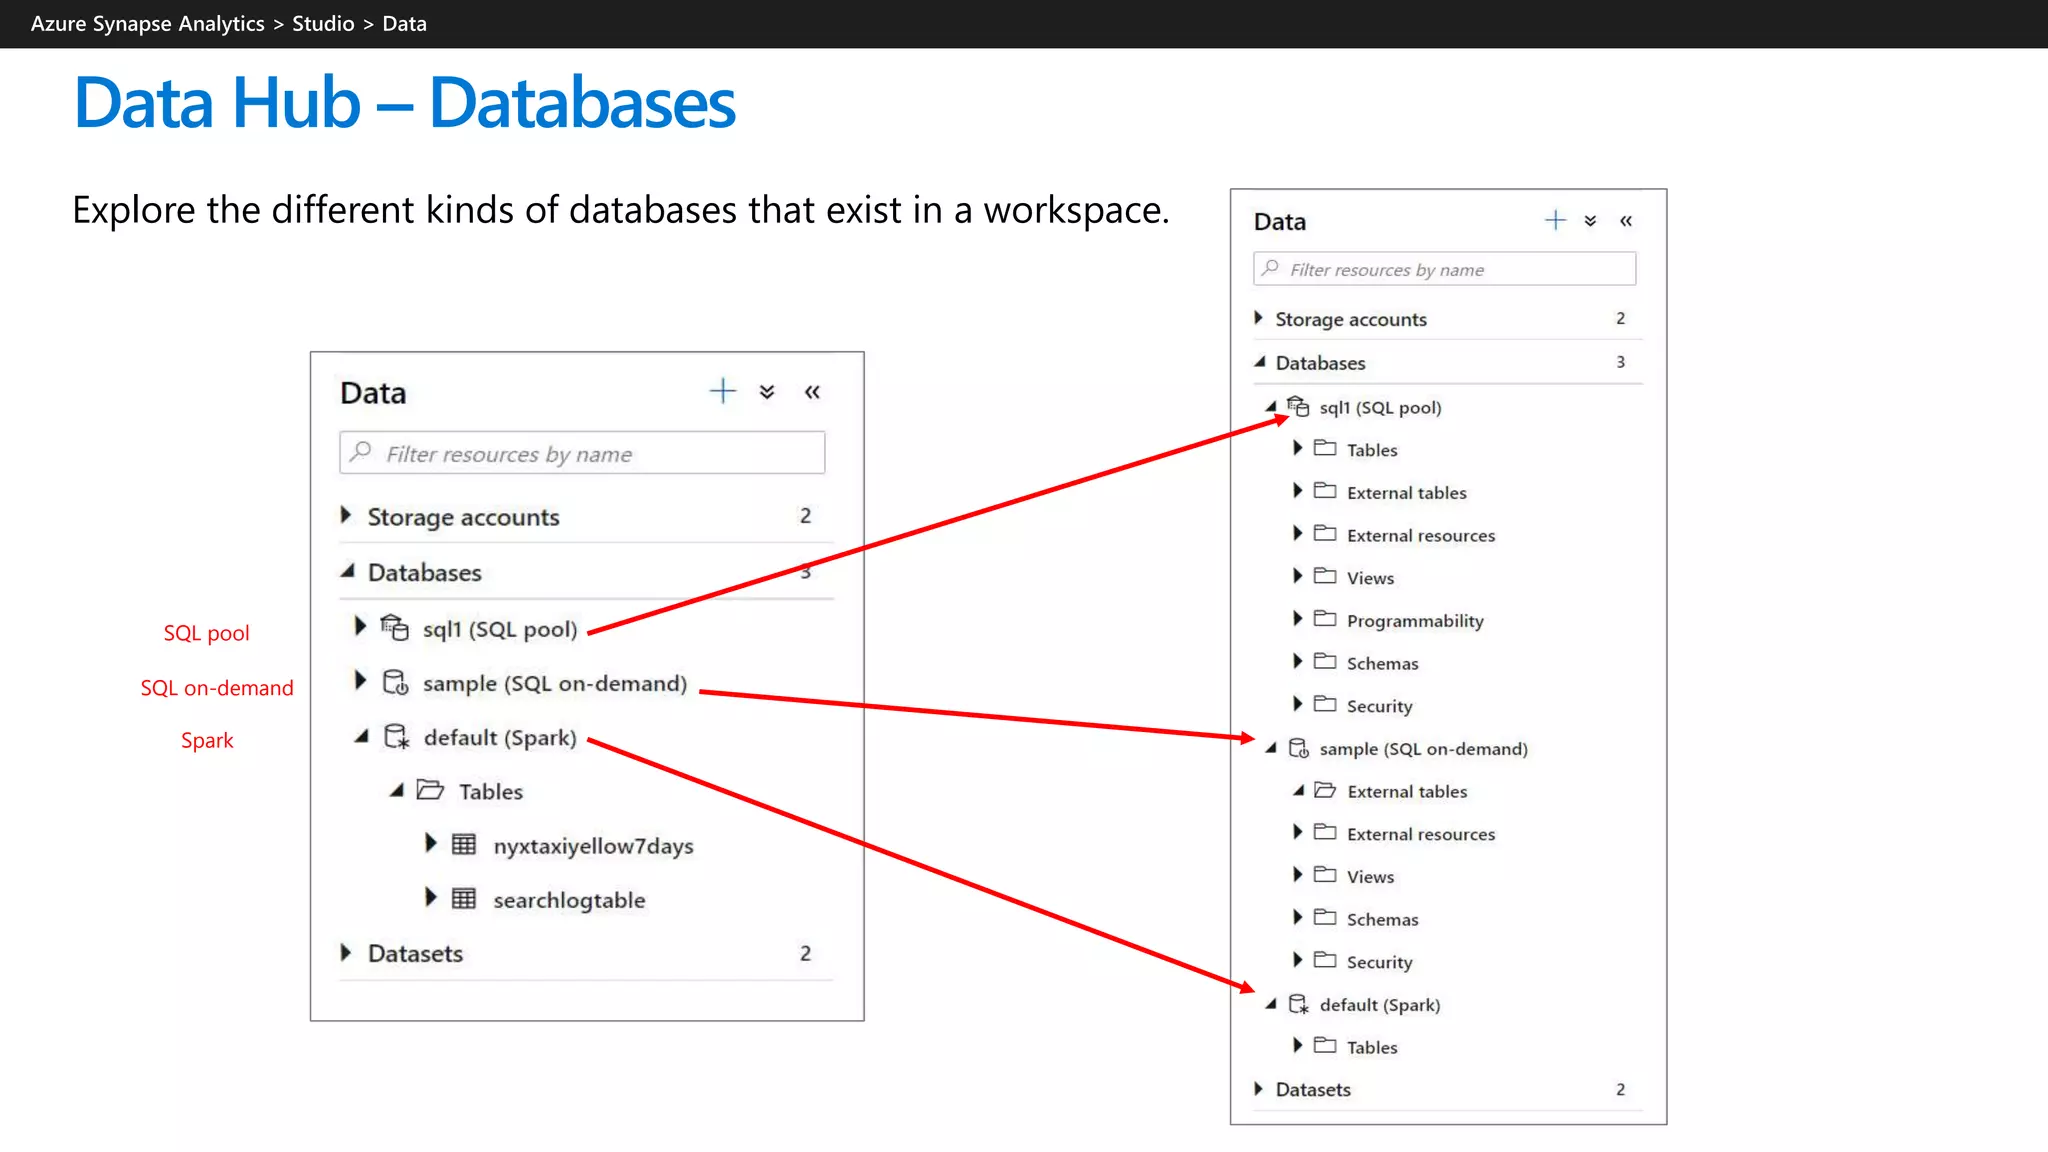Collapse sql1 (SQL pool) in right panel

point(1271,405)
